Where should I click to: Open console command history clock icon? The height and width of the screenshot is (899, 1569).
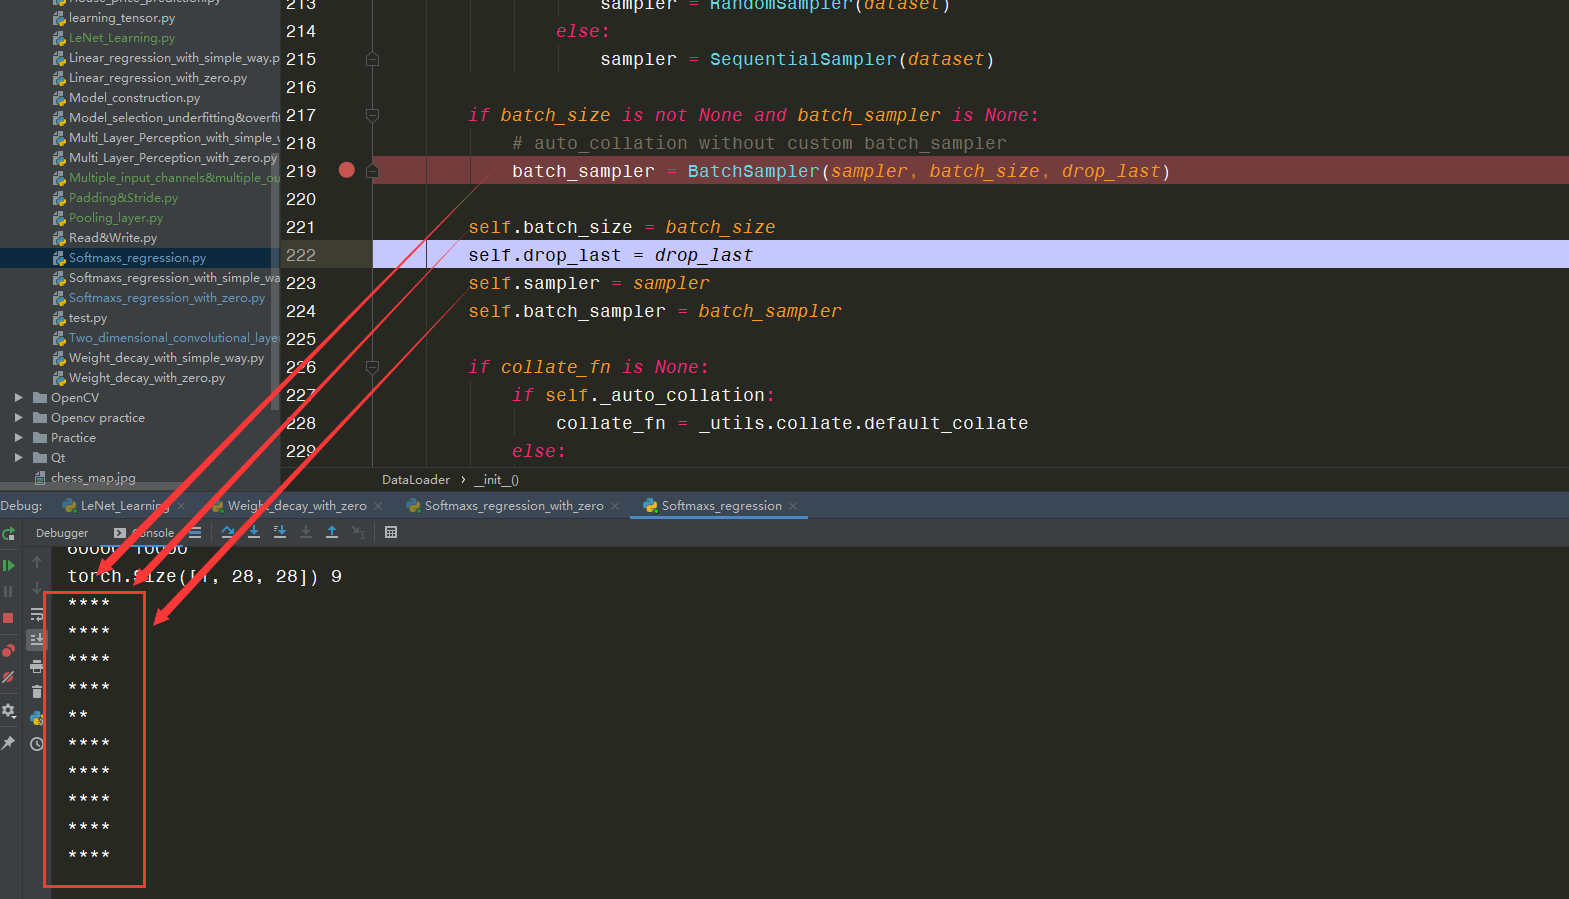[37, 744]
